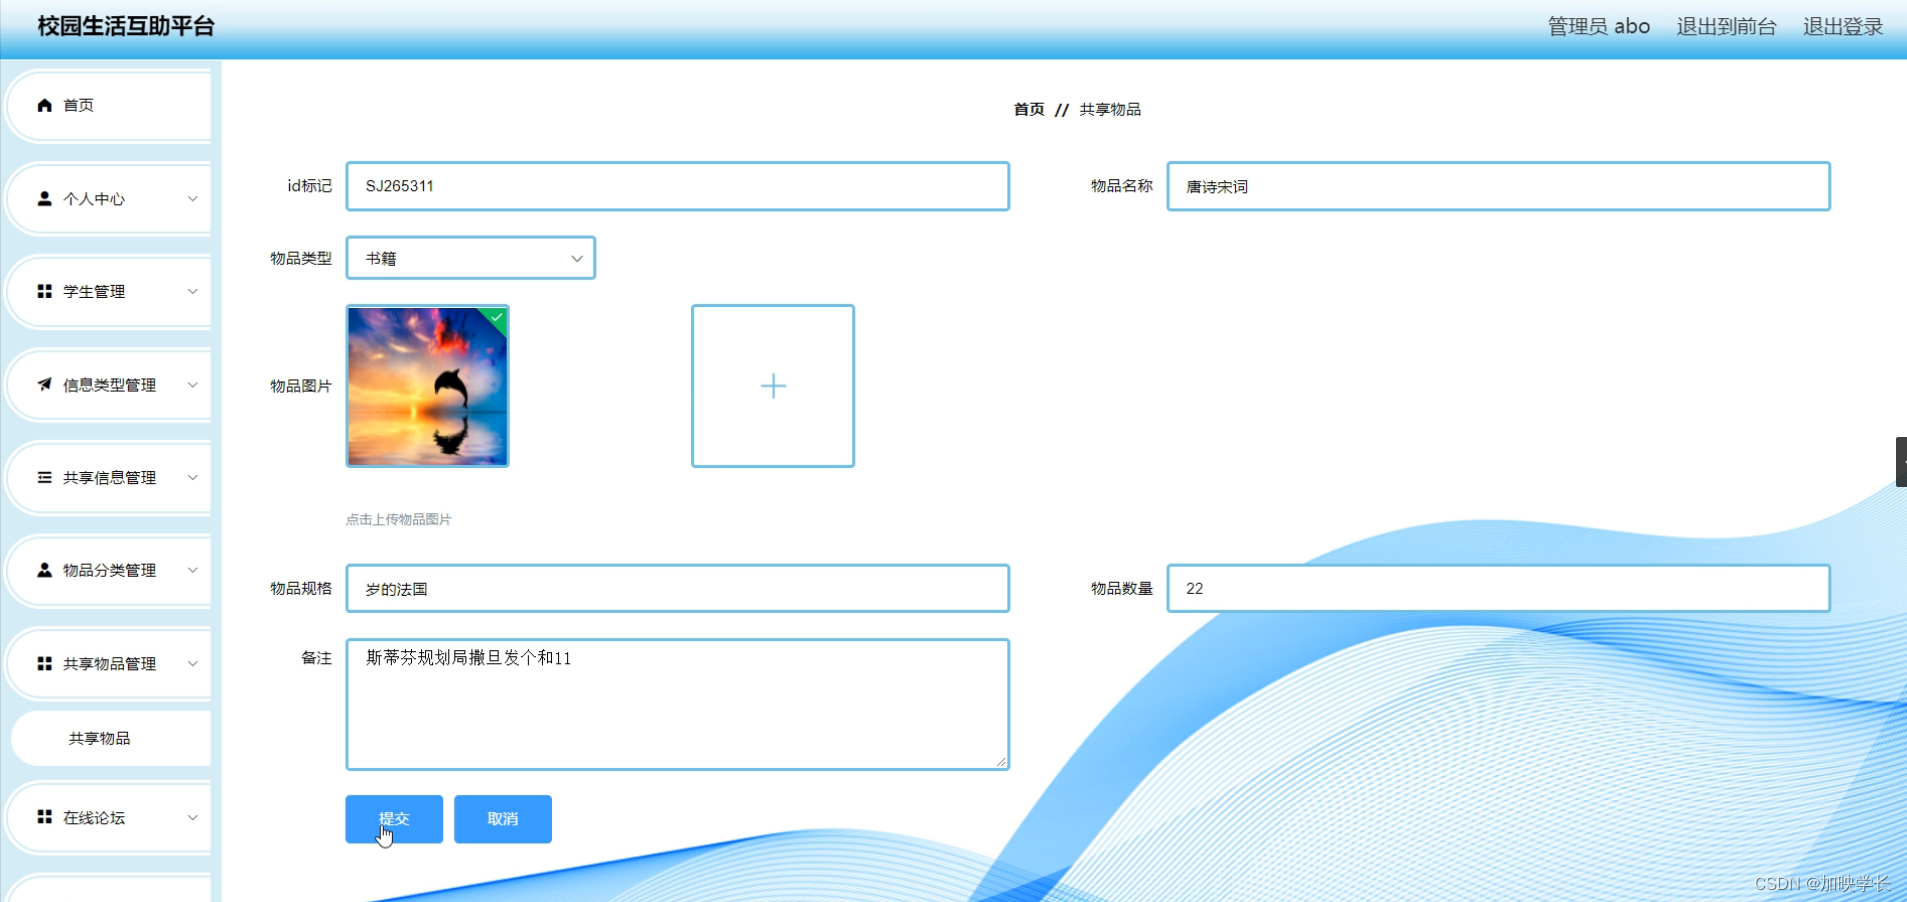The image size is (1907, 902).
Task: Open the 物品类型 dropdown showing 书籍
Action: 470,257
